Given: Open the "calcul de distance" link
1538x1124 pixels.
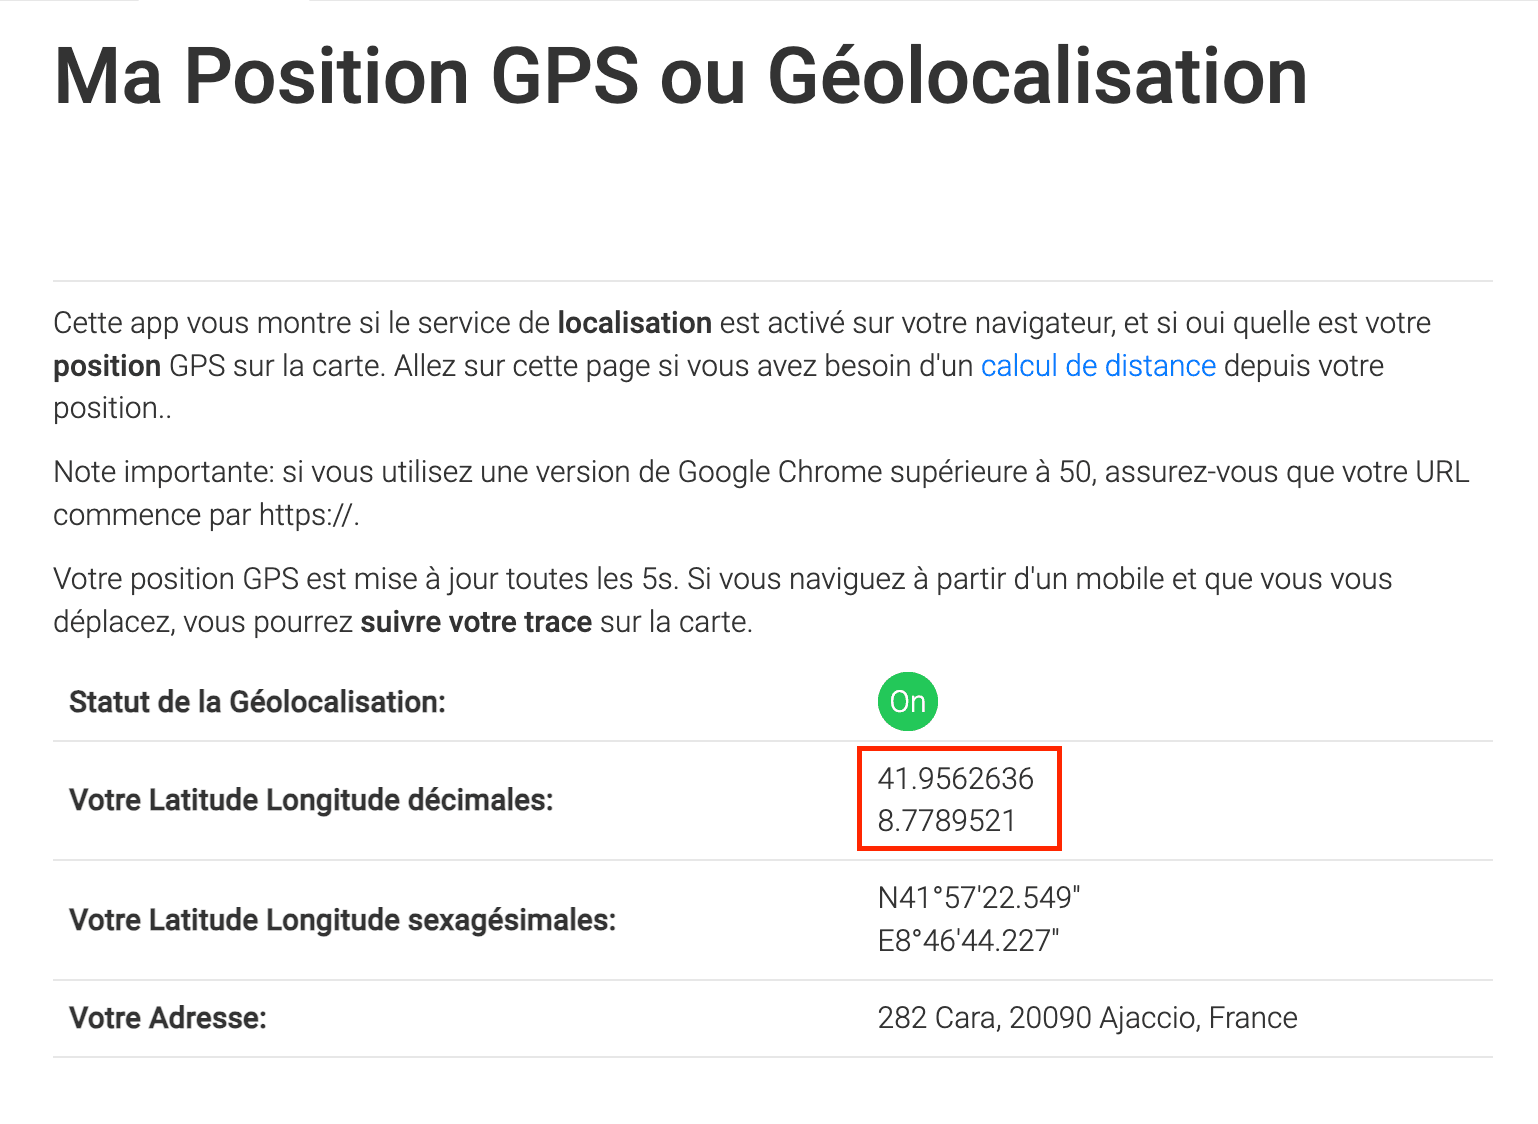Looking at the screenshot, I should tap(1098, 366).
